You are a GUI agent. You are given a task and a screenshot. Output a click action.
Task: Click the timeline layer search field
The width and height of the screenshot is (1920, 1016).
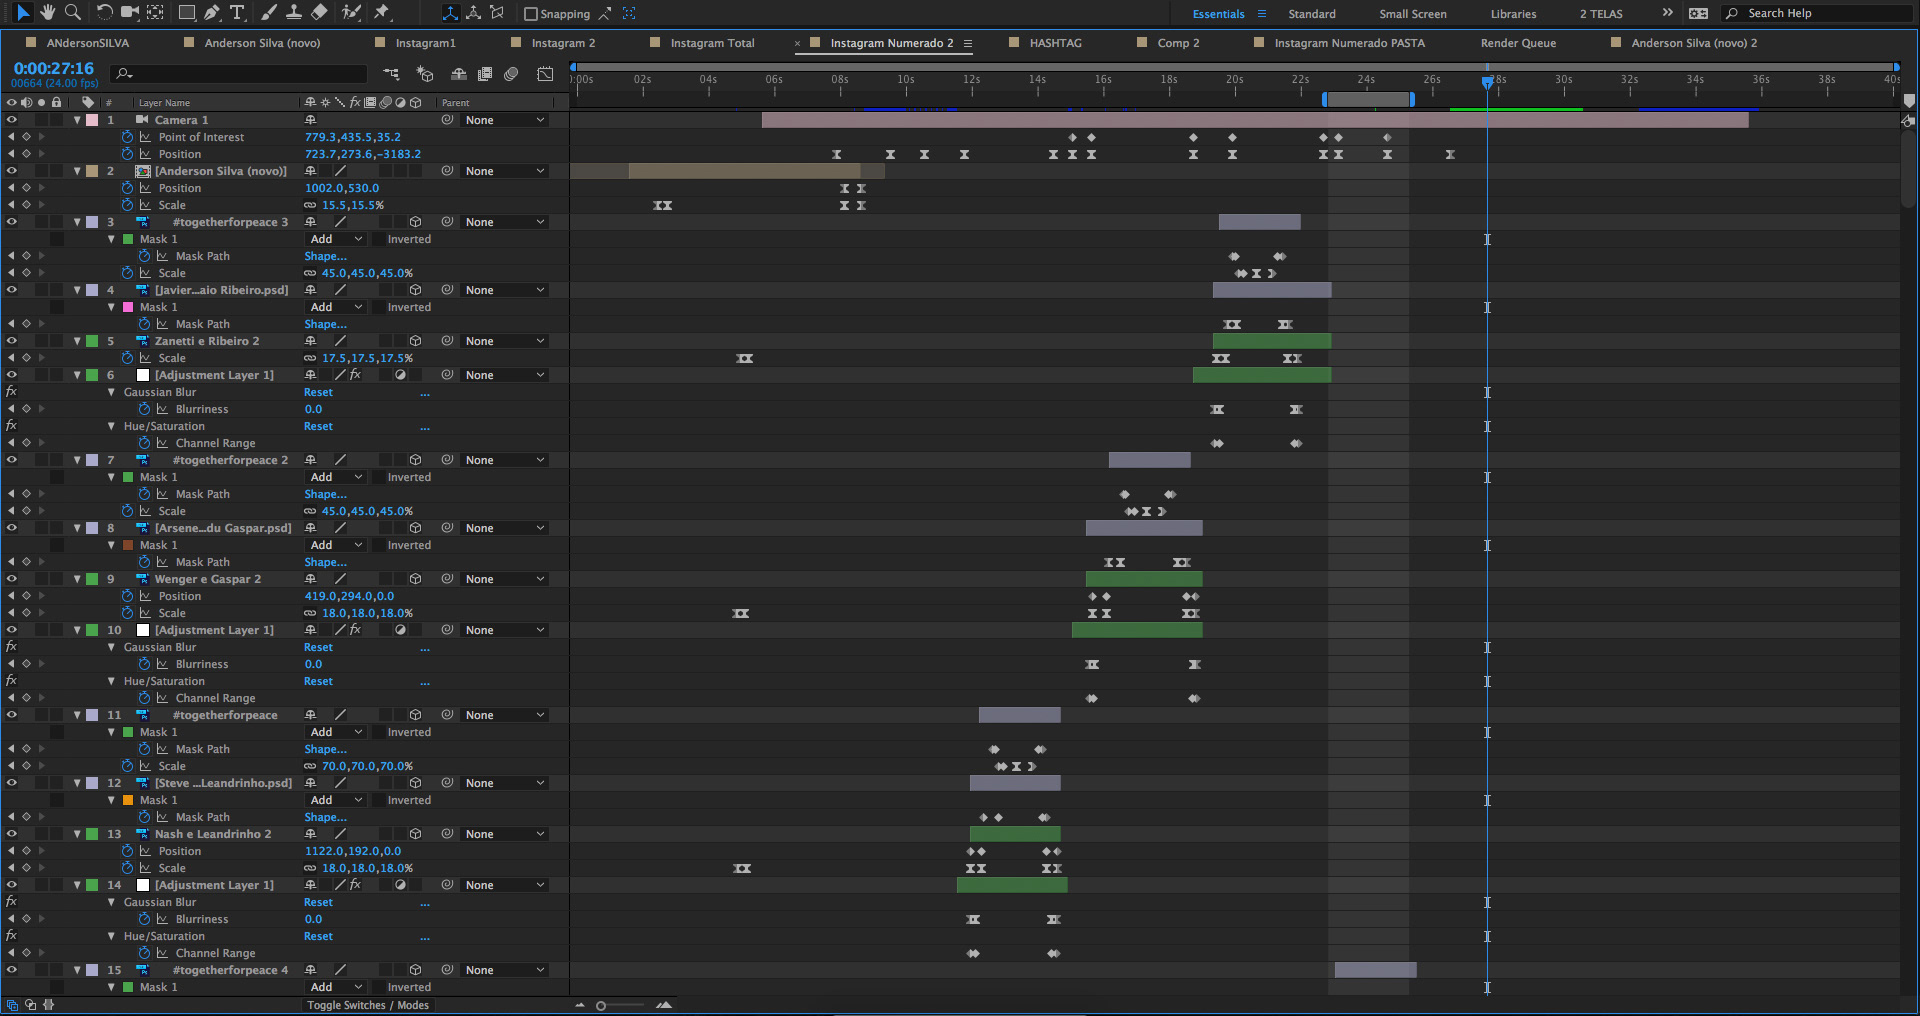[x=240, y=74]
